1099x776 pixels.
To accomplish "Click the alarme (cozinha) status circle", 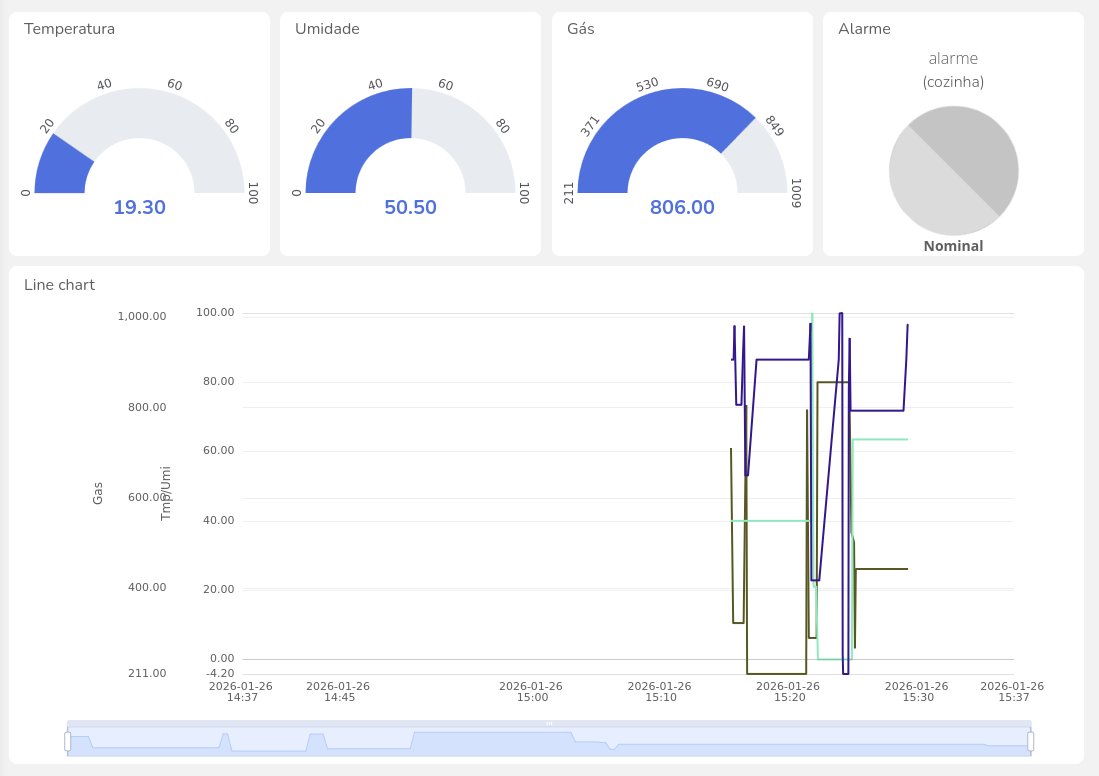I will point(953,170).
